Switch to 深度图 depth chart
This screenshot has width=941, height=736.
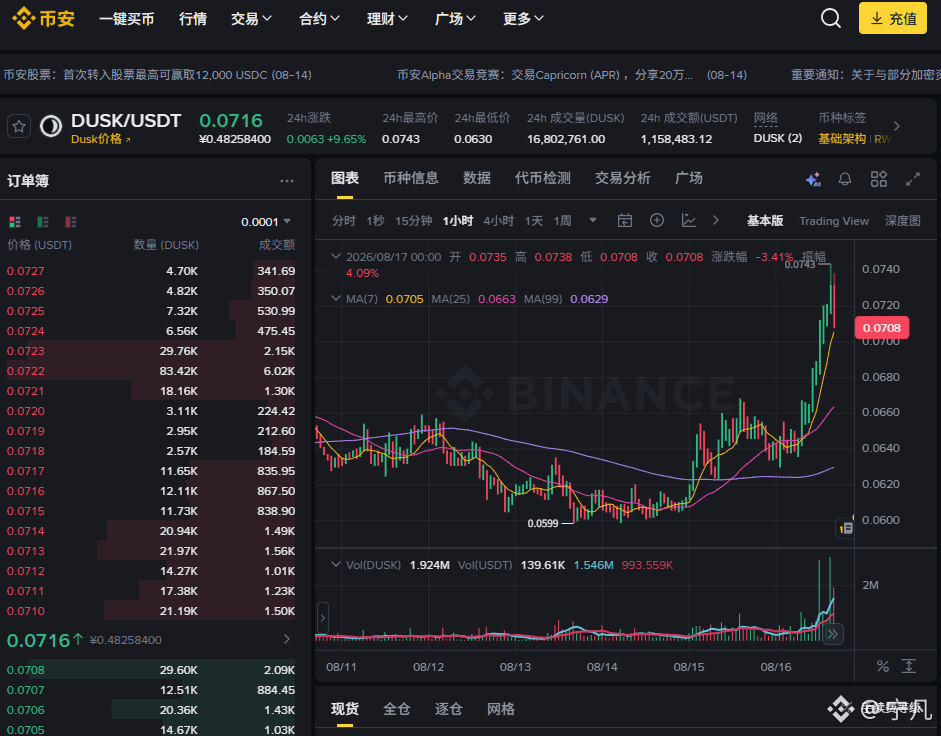903,221
